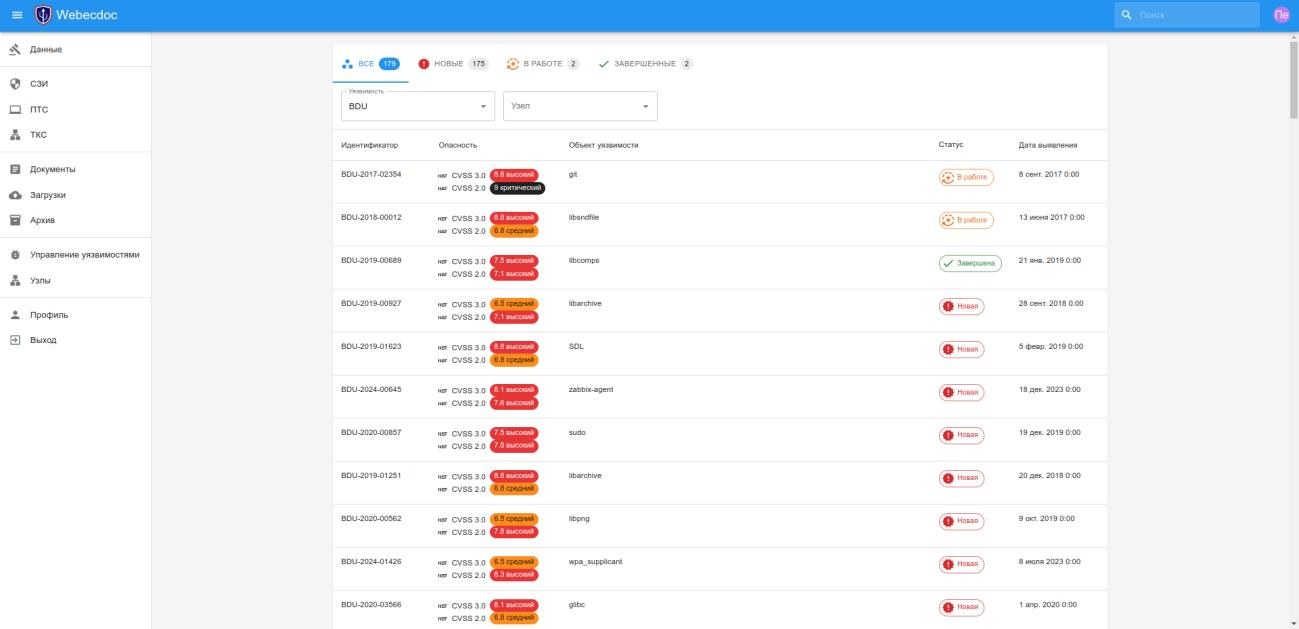Click the Узлы nodes icon
This screenshot has width=1299, height=629.
click(15, 281)
